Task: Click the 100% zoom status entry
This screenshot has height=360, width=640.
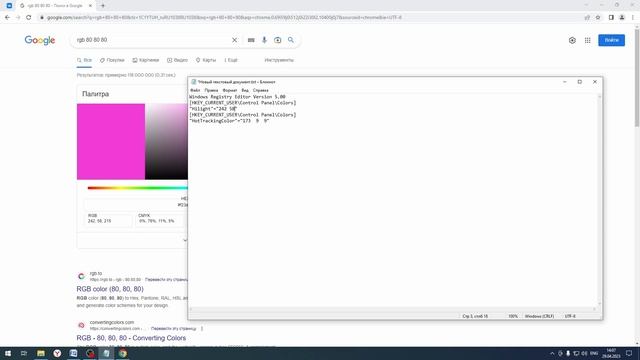Action: click(513, 316)
